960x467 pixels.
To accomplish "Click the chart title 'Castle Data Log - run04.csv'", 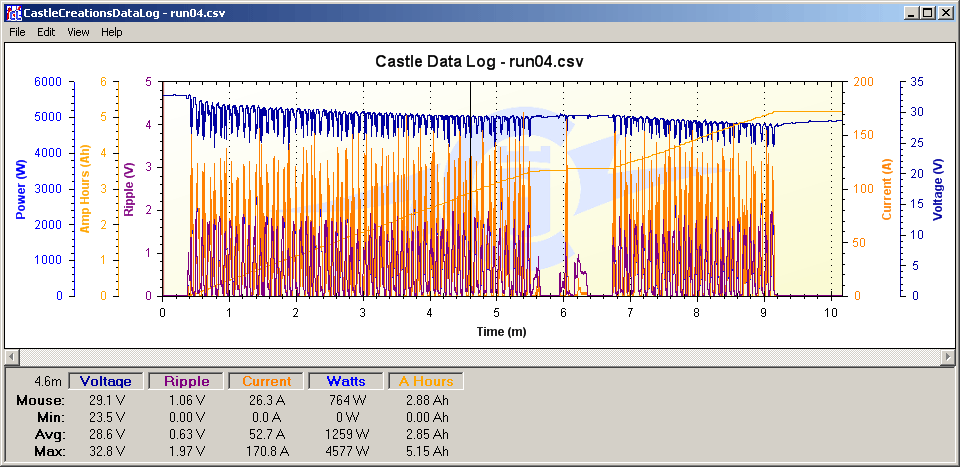I will coord(479,61).
